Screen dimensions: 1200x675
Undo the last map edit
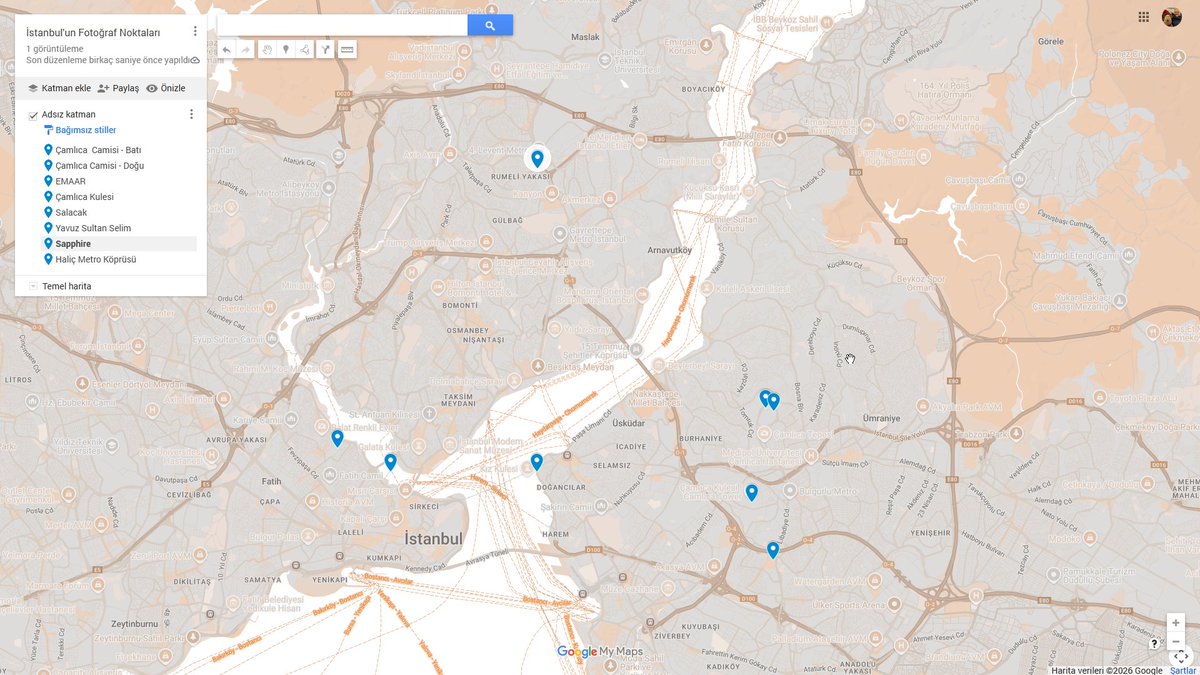click(226, 49)
